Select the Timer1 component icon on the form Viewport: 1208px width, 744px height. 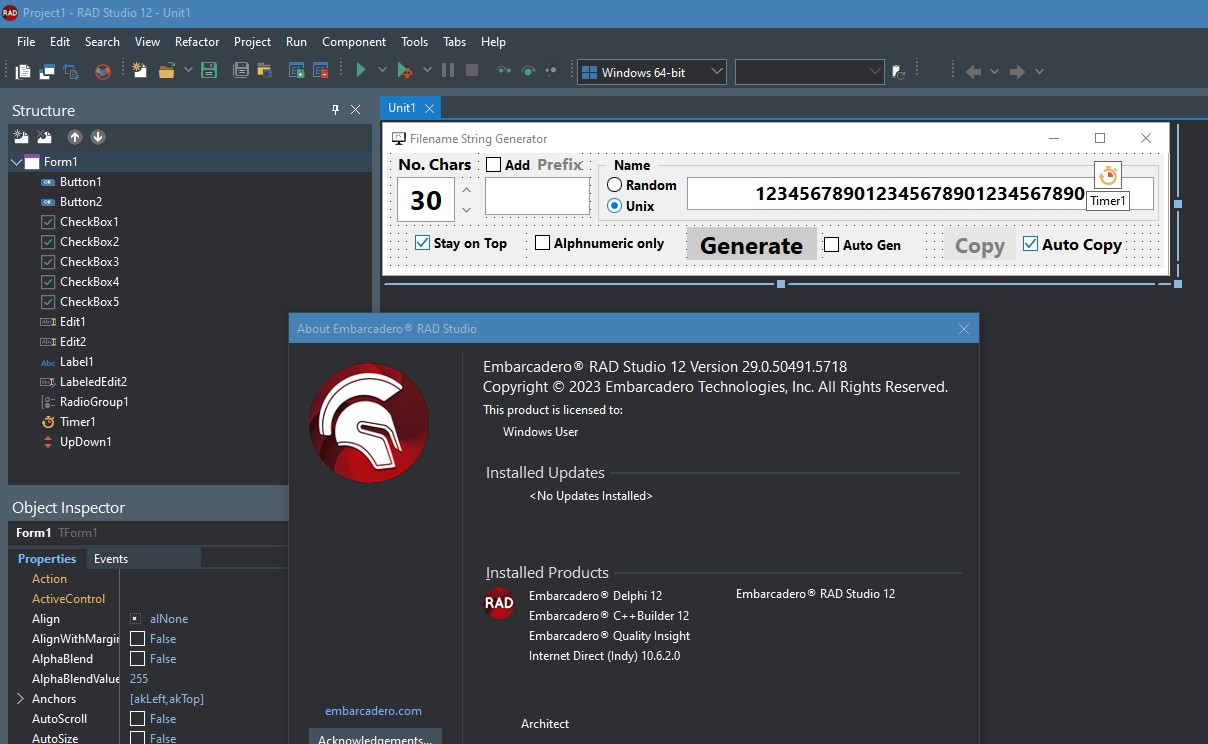pyautogui.click(x=1108, y=175)
